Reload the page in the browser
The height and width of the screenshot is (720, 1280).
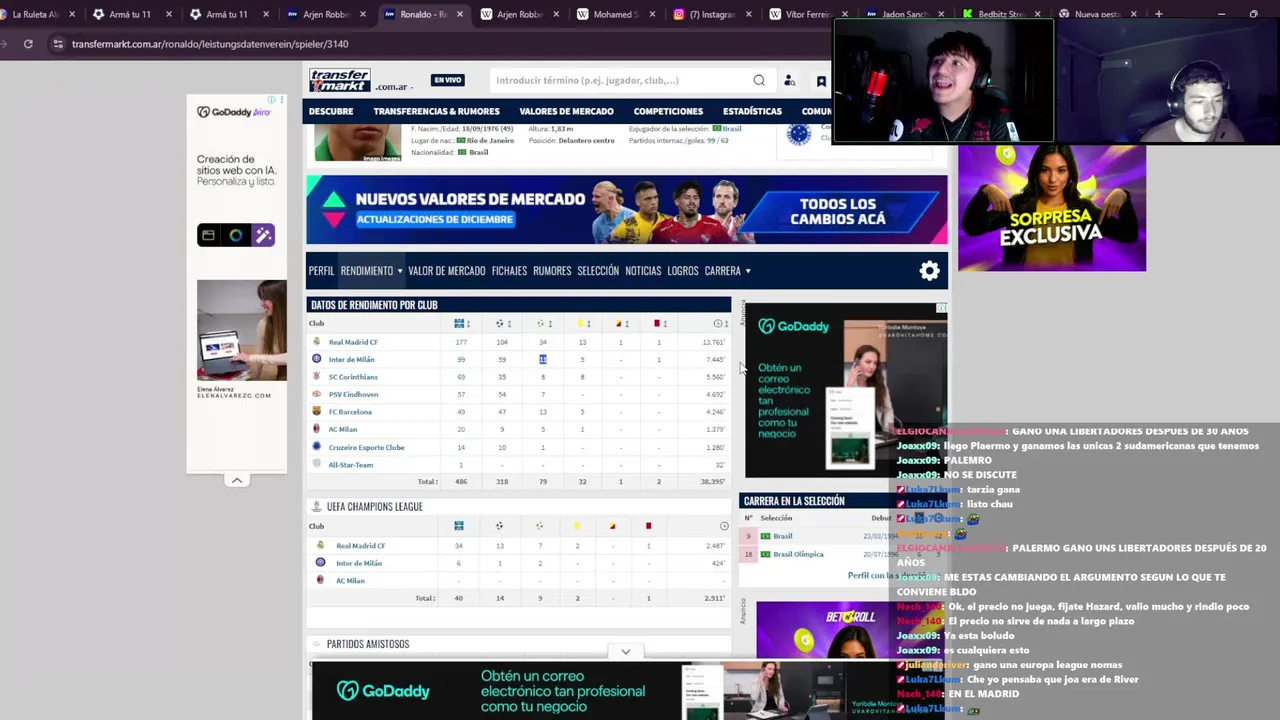point(28,44)
